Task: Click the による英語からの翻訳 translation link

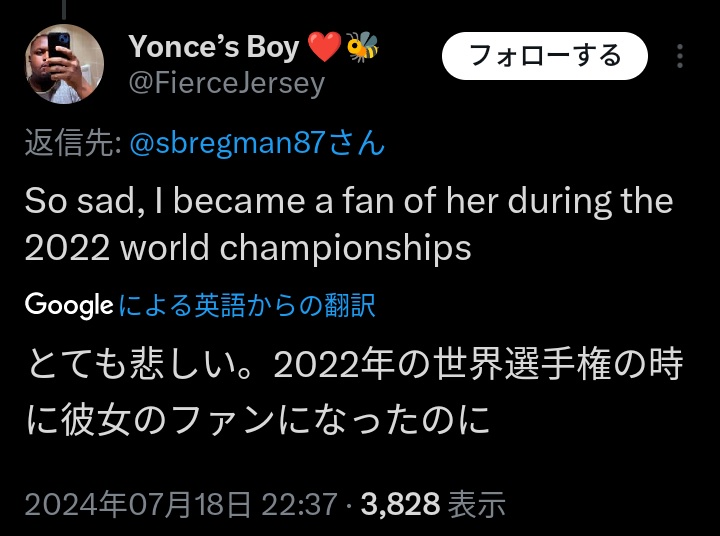Action: click(247, 305)
